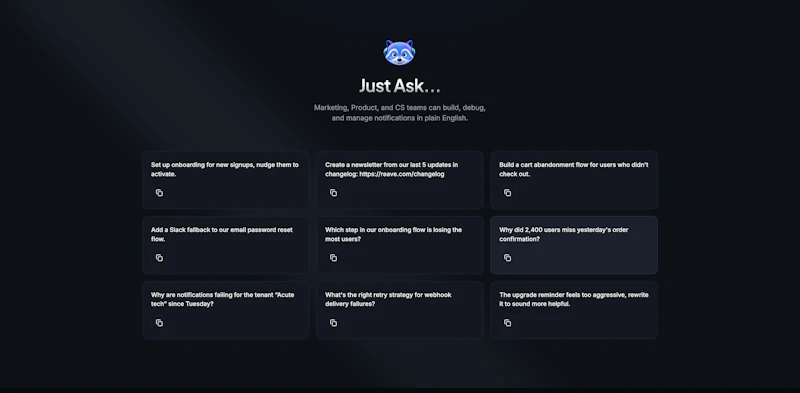Copy the Slack fallback prompt

[x=159, y=258]
